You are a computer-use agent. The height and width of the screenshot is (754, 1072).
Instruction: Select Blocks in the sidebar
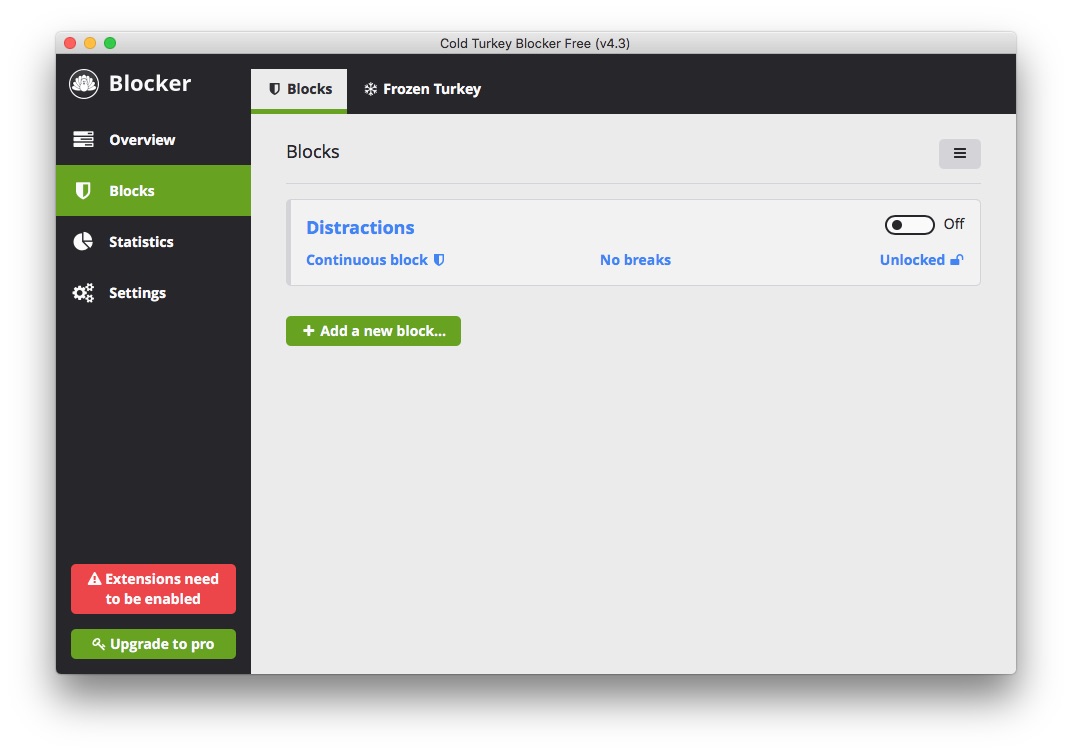coord(153,191)
